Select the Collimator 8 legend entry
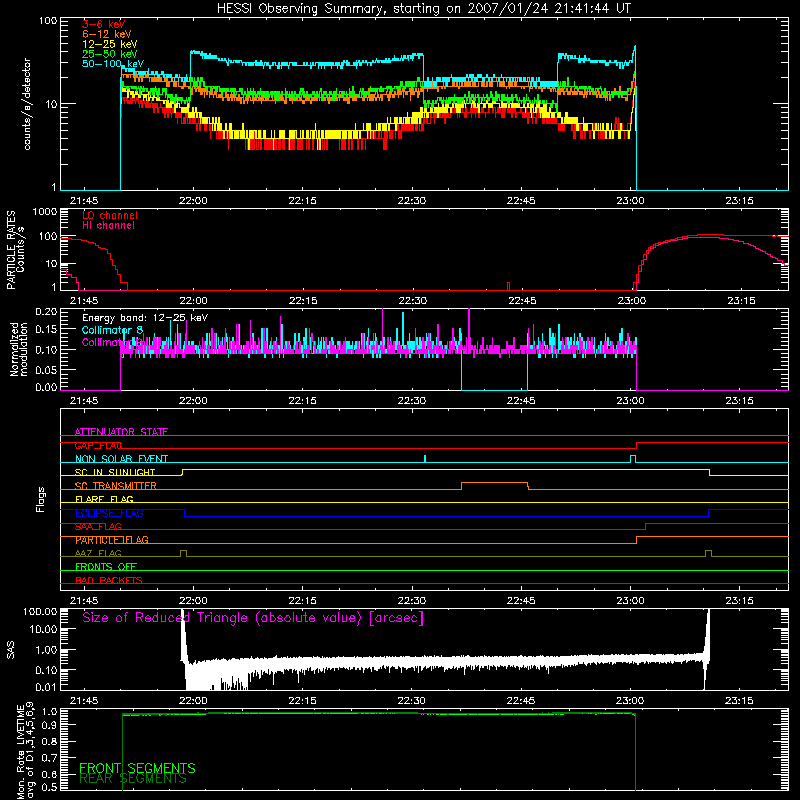The width and height of the screenshot is (800, 800). click(112, 330)
